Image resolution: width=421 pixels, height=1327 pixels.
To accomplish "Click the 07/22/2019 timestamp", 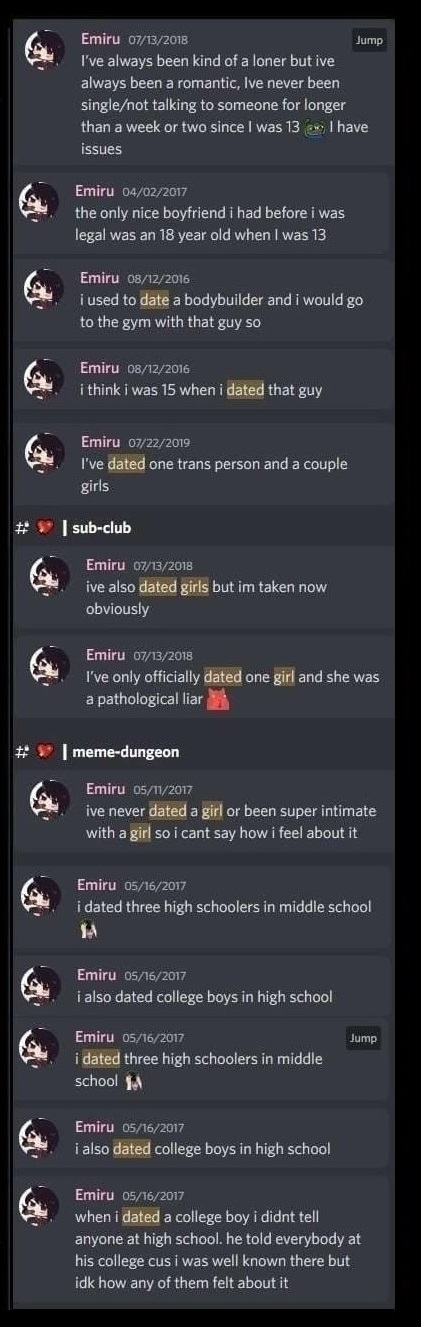I will coord(159,443).
